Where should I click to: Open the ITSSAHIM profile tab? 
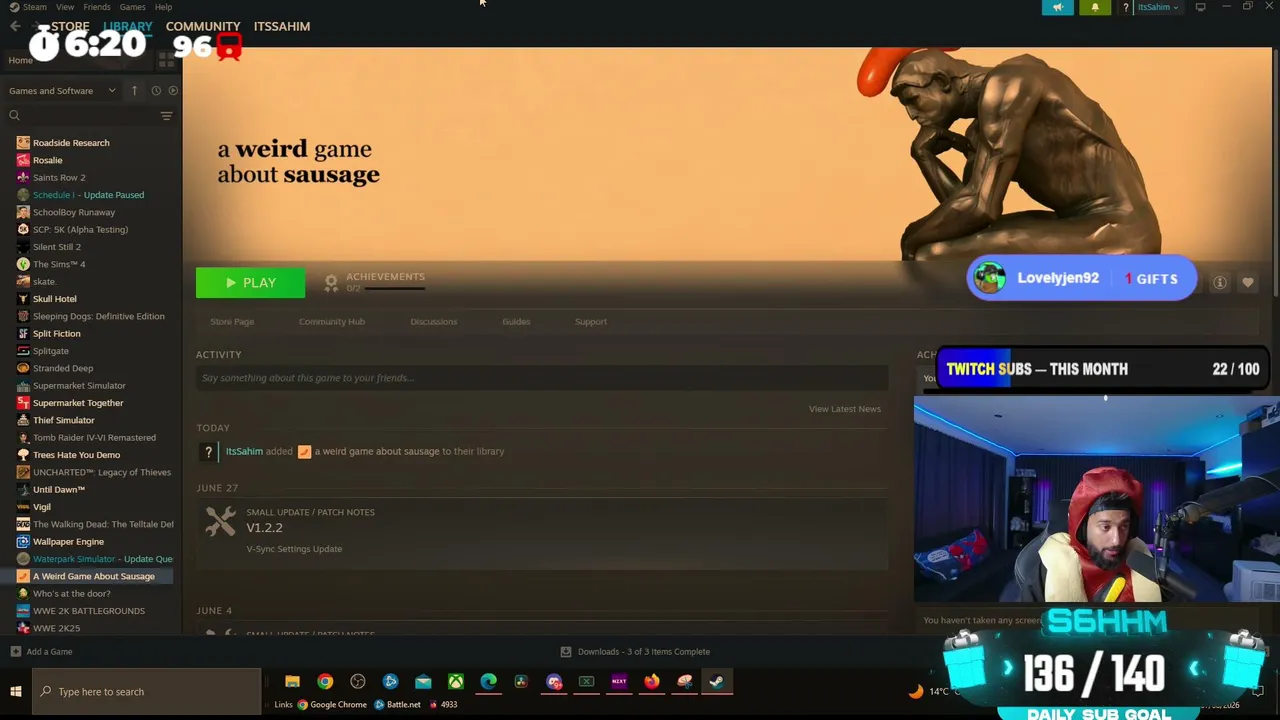(x=282, y=26)
